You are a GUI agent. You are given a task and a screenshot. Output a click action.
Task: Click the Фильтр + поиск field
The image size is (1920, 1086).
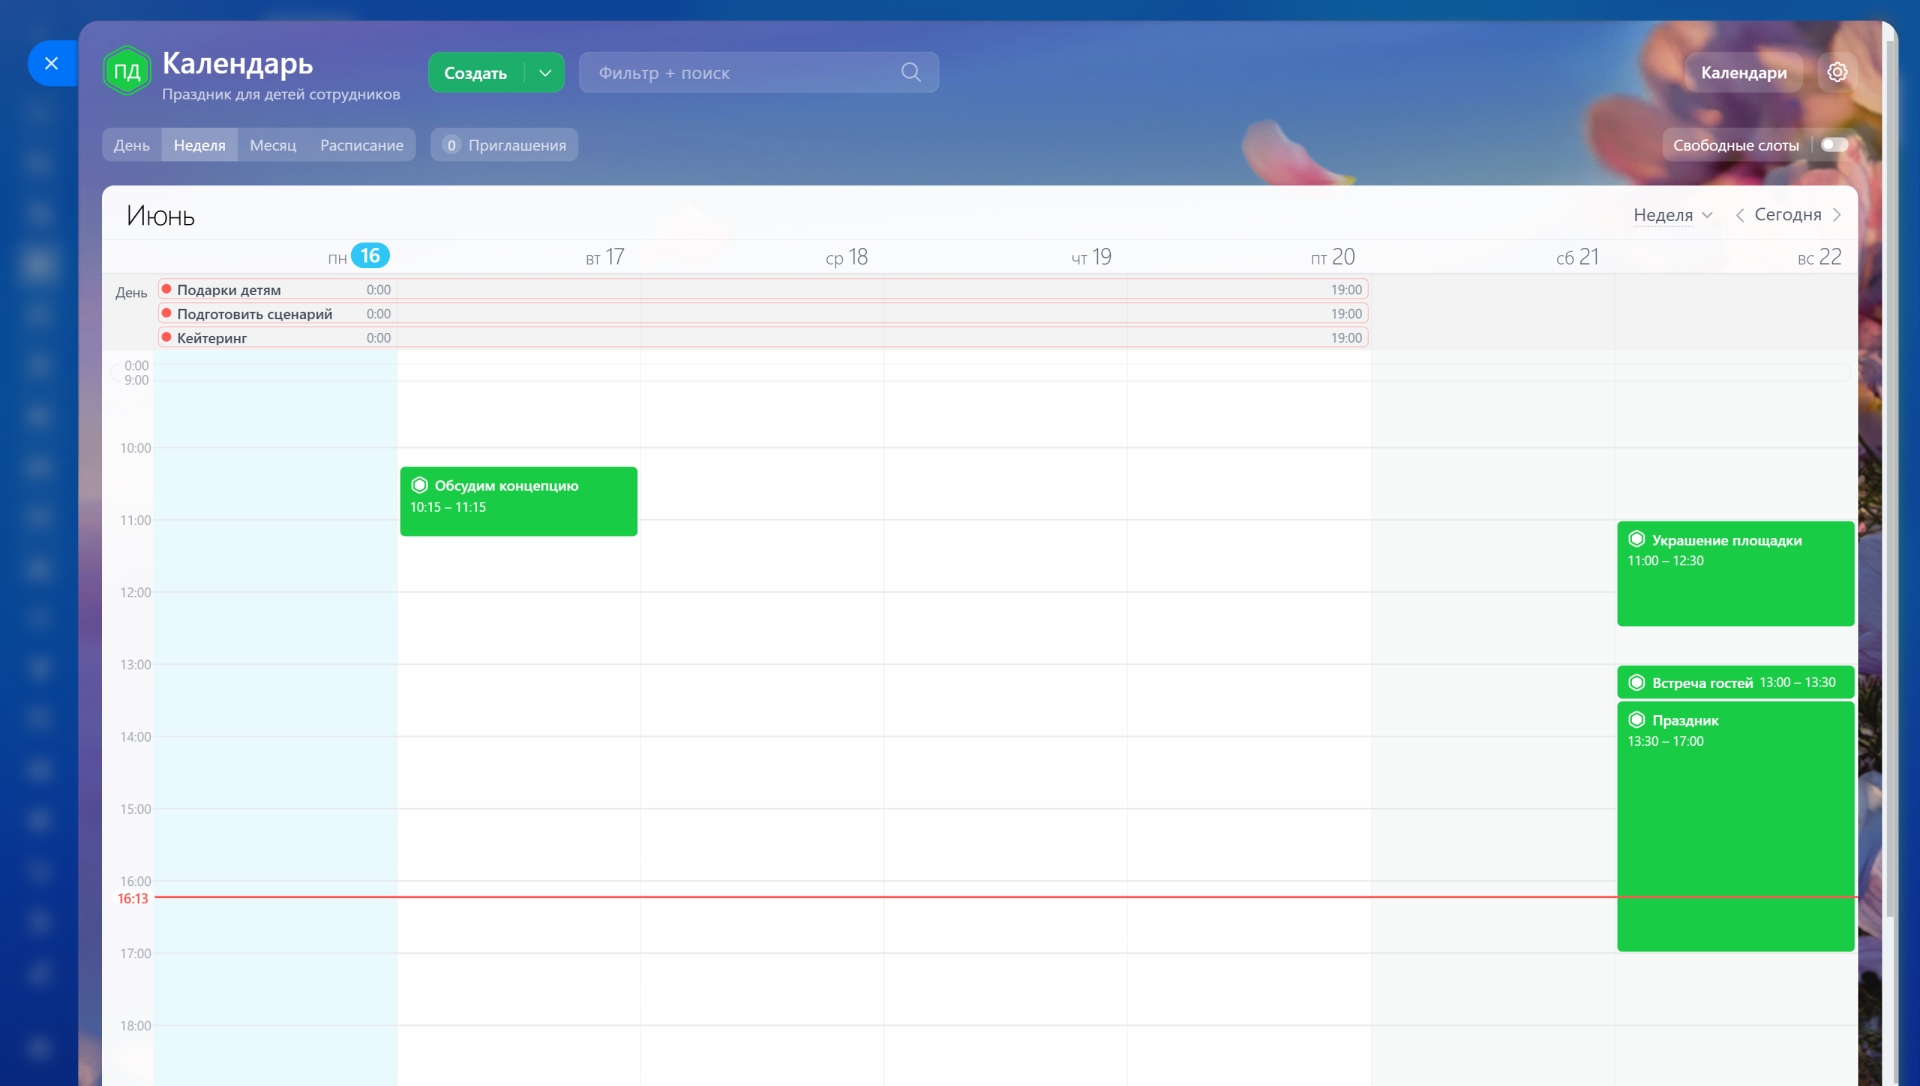[758, 73]
